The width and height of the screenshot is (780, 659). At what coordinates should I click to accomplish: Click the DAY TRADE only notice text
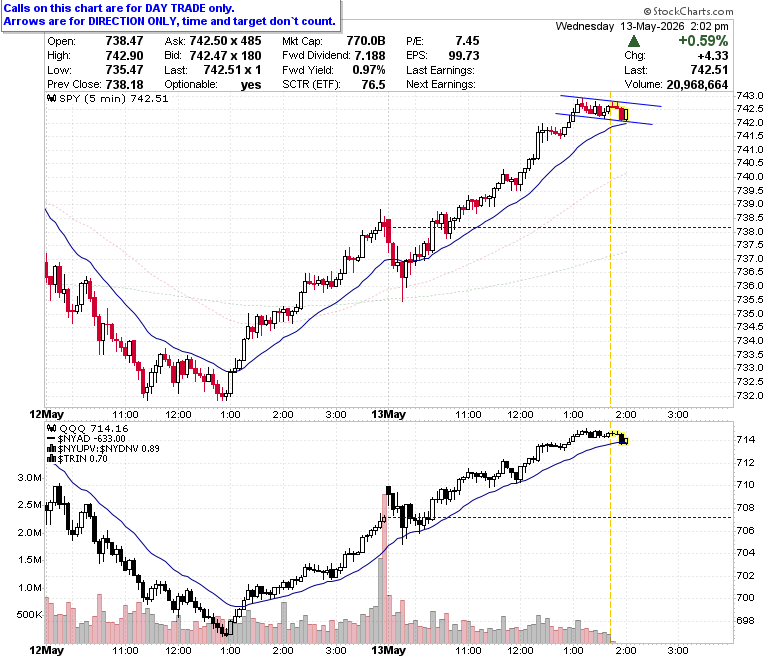(119, 8)
